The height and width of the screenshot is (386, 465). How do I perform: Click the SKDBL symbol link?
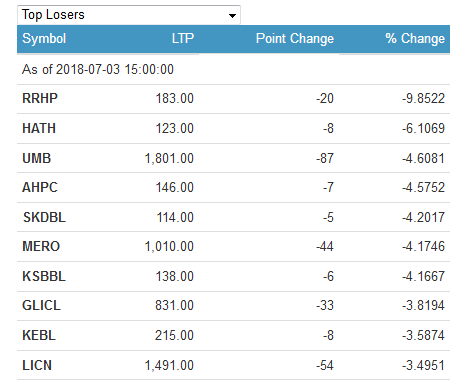pyautogui.click(x=44, y=217)
